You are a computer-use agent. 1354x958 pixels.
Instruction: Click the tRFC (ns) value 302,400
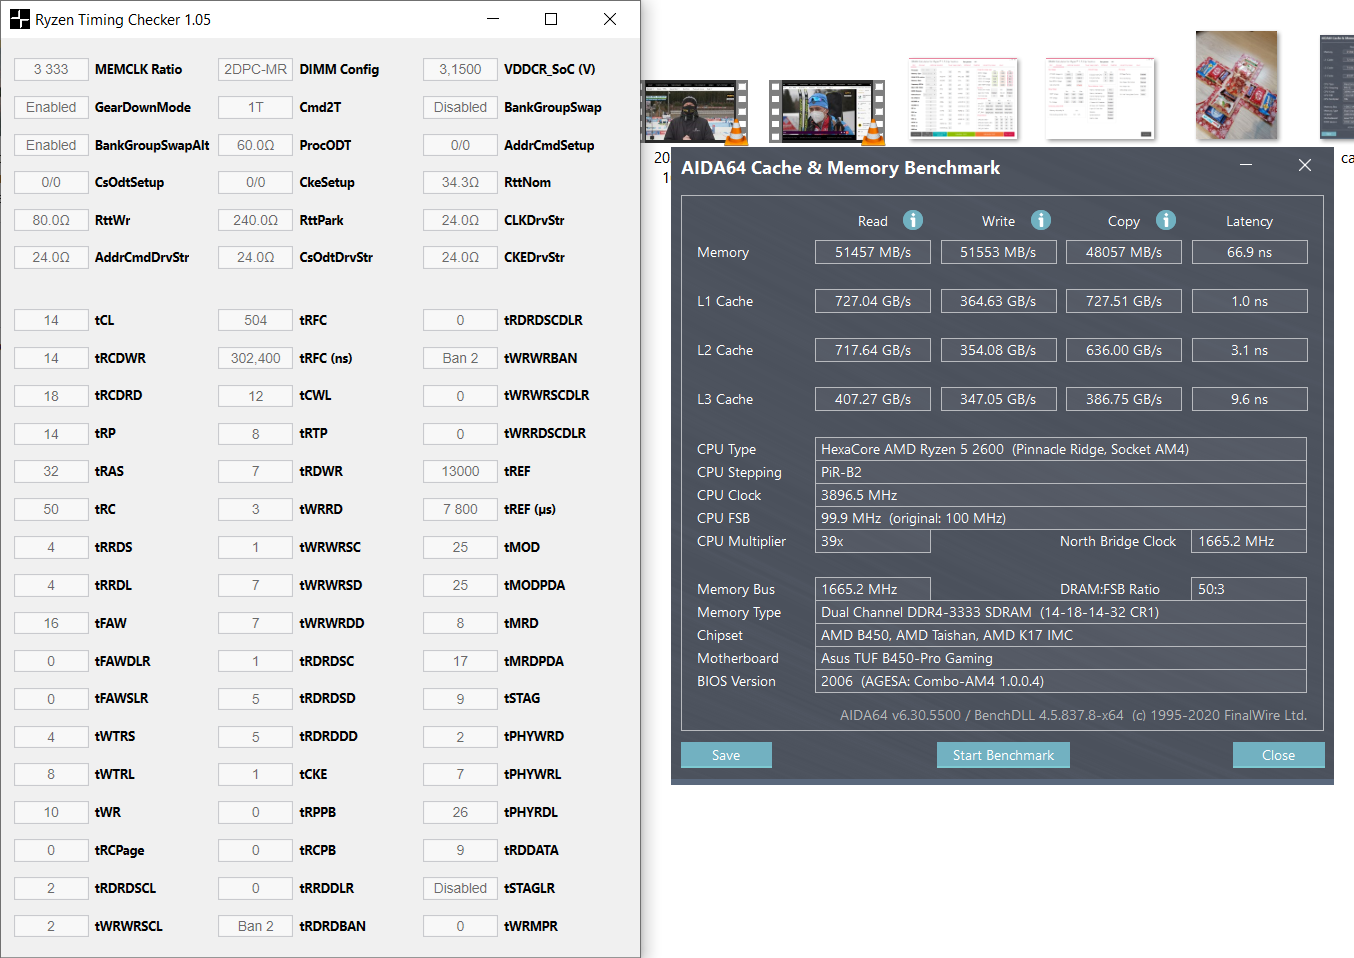(x=256, y=358)
